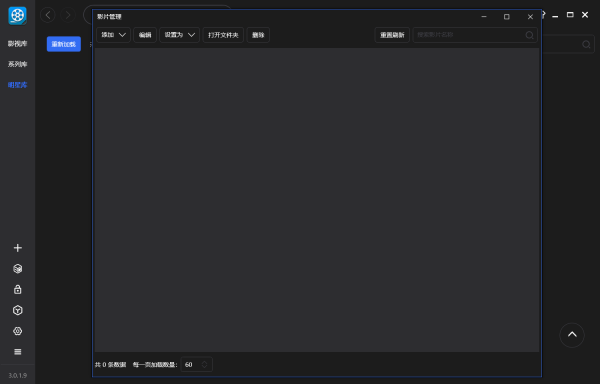600x384 pixels.
Task: Select the 明星库 sidebar tab
Action: coord(18,85)
